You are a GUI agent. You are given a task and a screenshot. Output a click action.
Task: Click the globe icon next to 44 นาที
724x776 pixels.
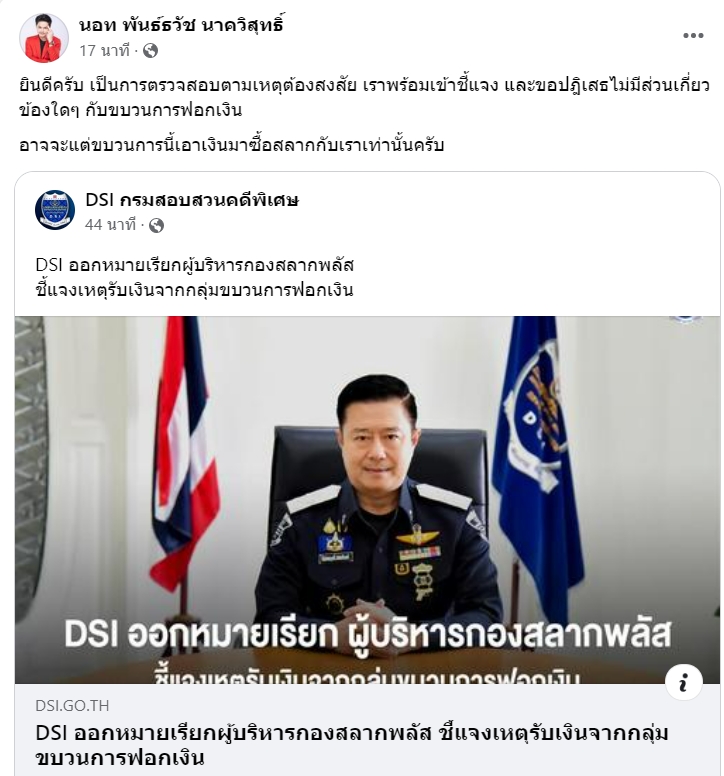[x=156, y=225]
